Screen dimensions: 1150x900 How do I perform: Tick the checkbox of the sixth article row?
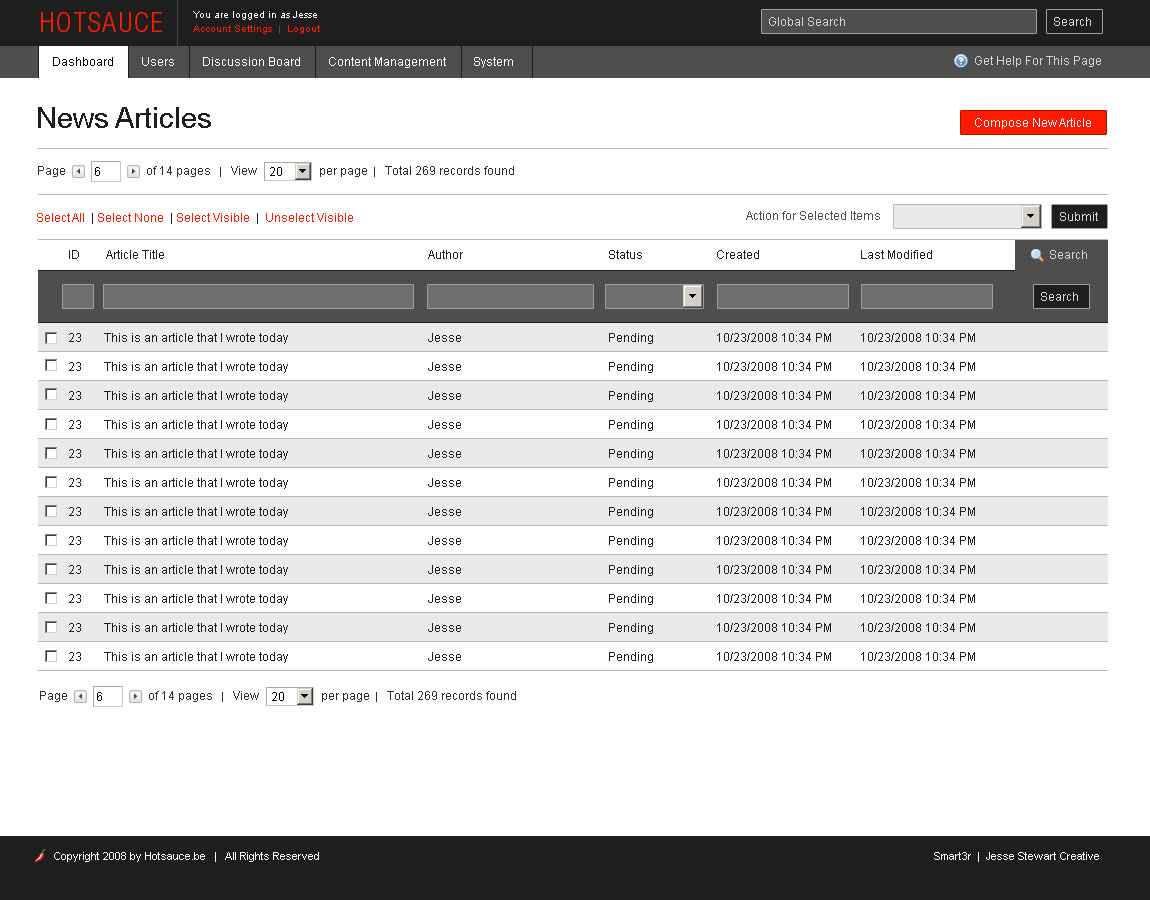[x=51, y=482]
